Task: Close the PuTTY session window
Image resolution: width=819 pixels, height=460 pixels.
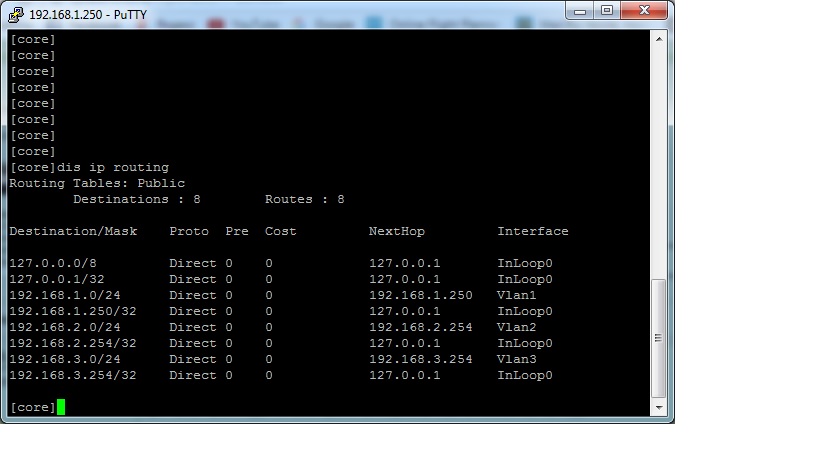Action: tap(644, 10)
